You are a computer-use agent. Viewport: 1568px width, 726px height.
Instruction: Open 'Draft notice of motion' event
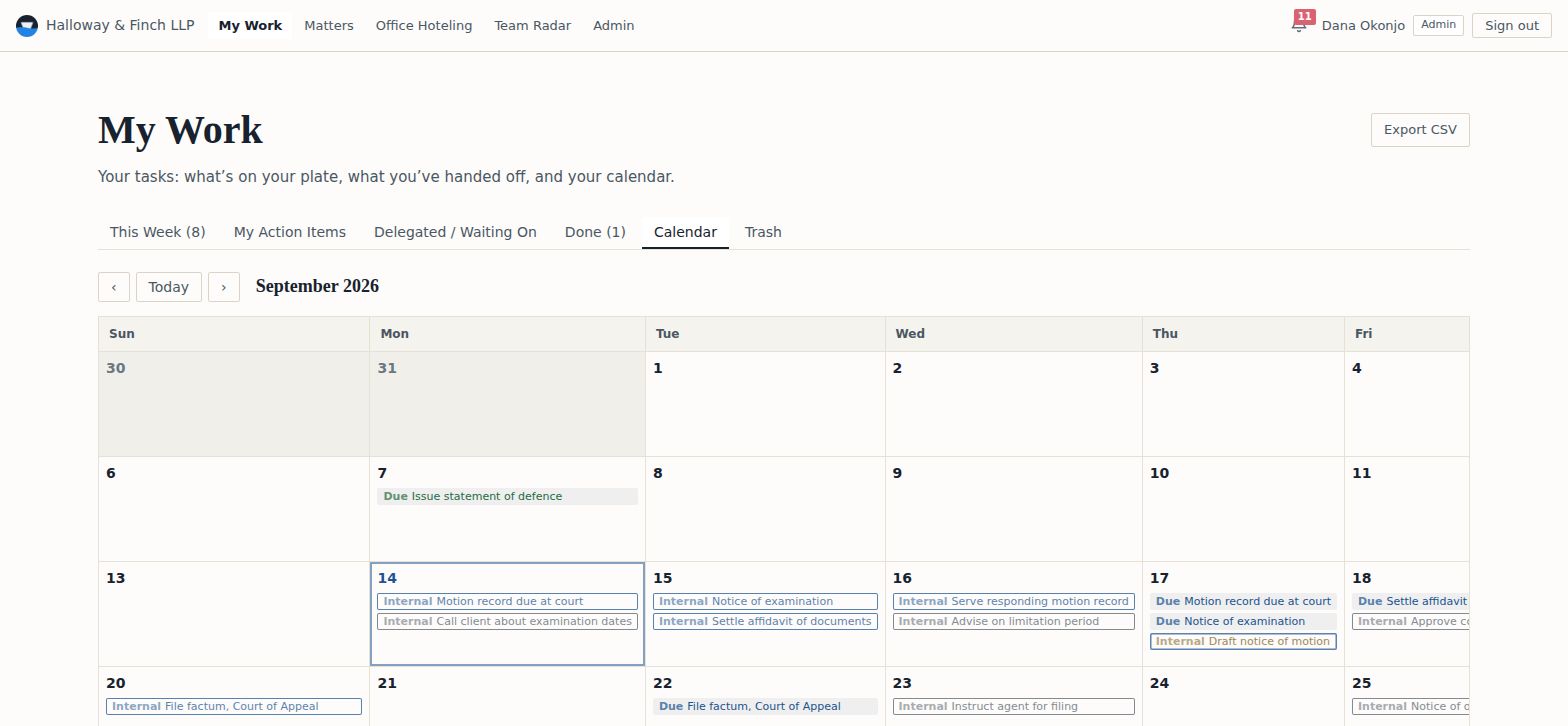pyautogui.click(x=1243, y=641)
